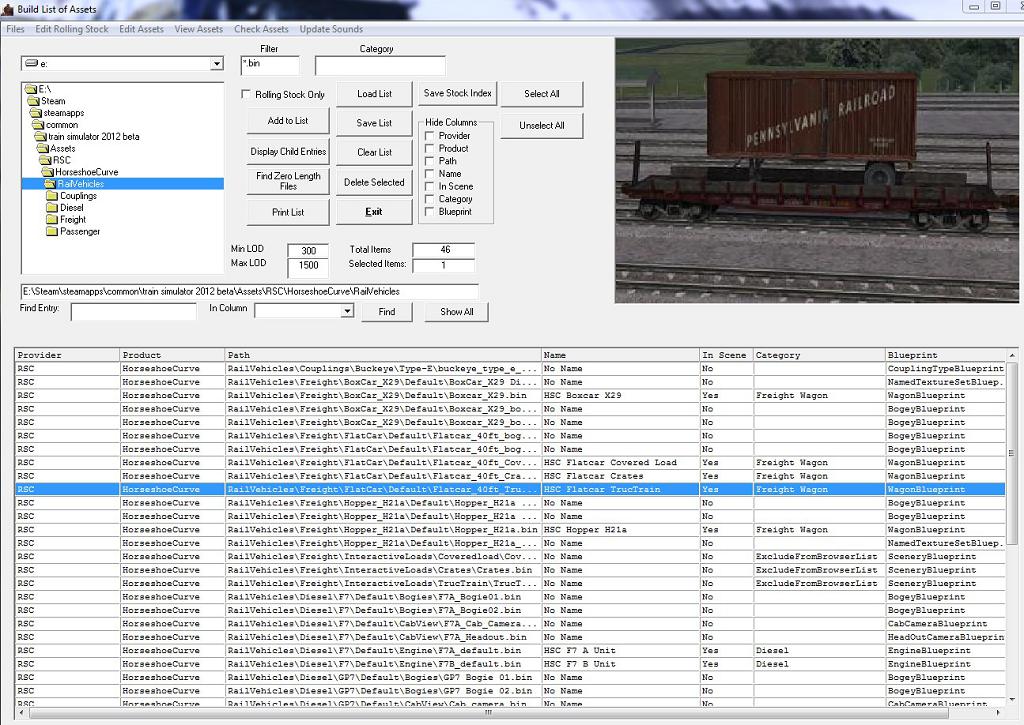The width and height of the screenshot is (1024, 725).
Task: Click the Diesel folder icon
Action: [x=52, y=208]
